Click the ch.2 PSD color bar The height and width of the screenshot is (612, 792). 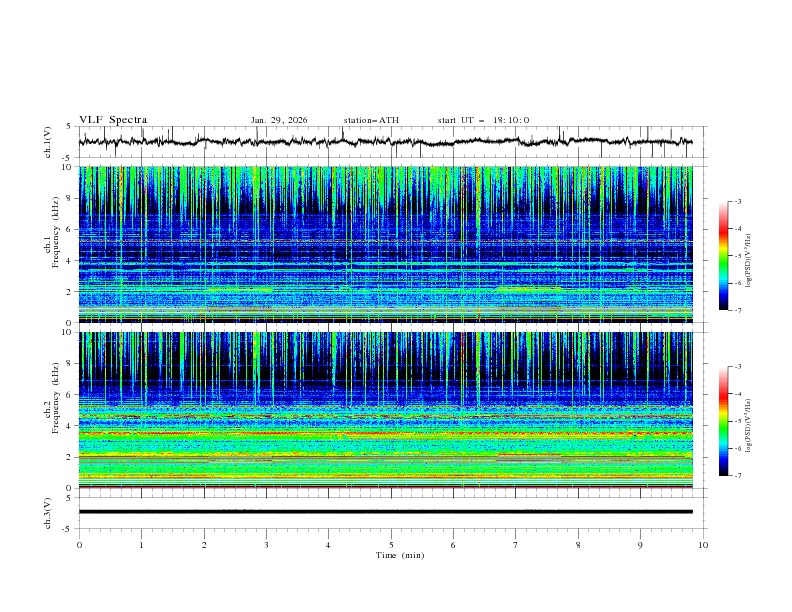(x=724, y=421)
